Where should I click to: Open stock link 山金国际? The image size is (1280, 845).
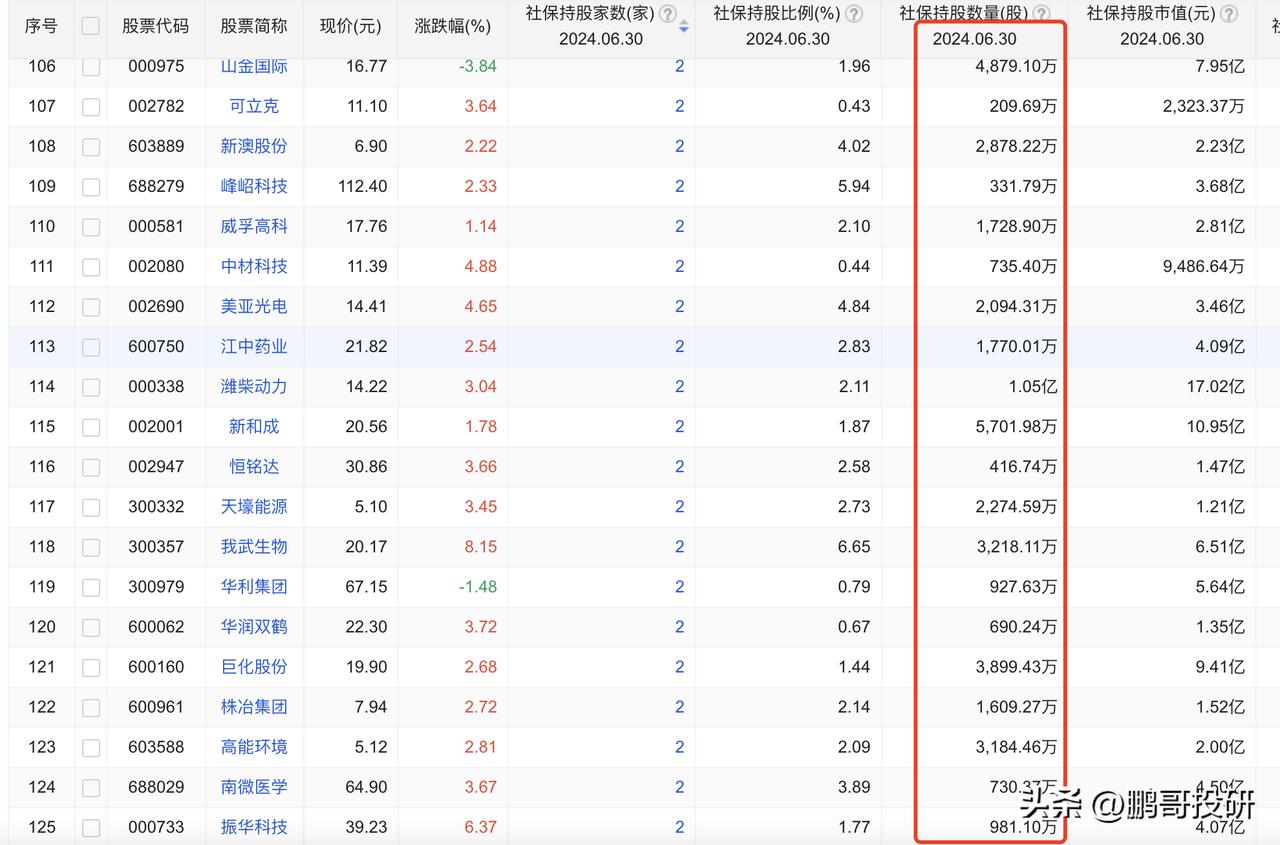(254, 66)
